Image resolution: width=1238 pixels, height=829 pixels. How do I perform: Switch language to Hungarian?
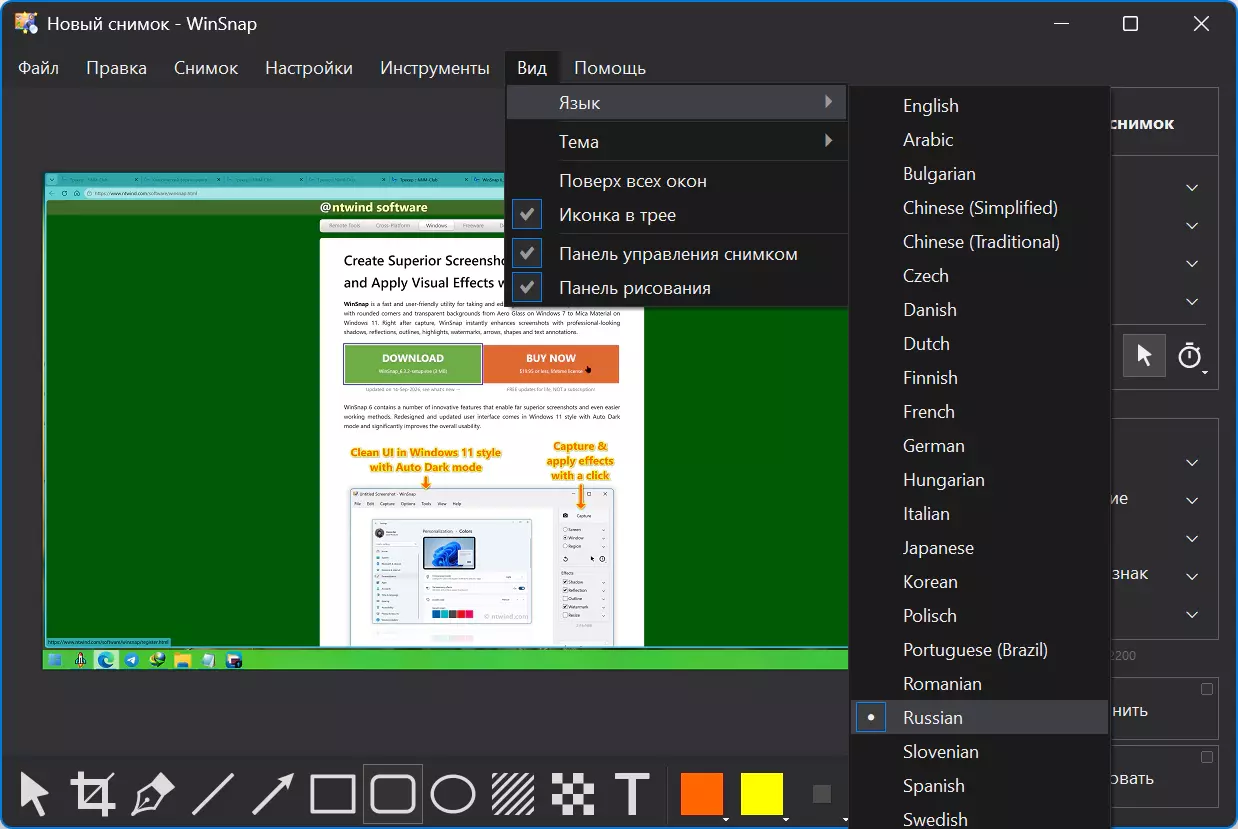click(980, 480)
